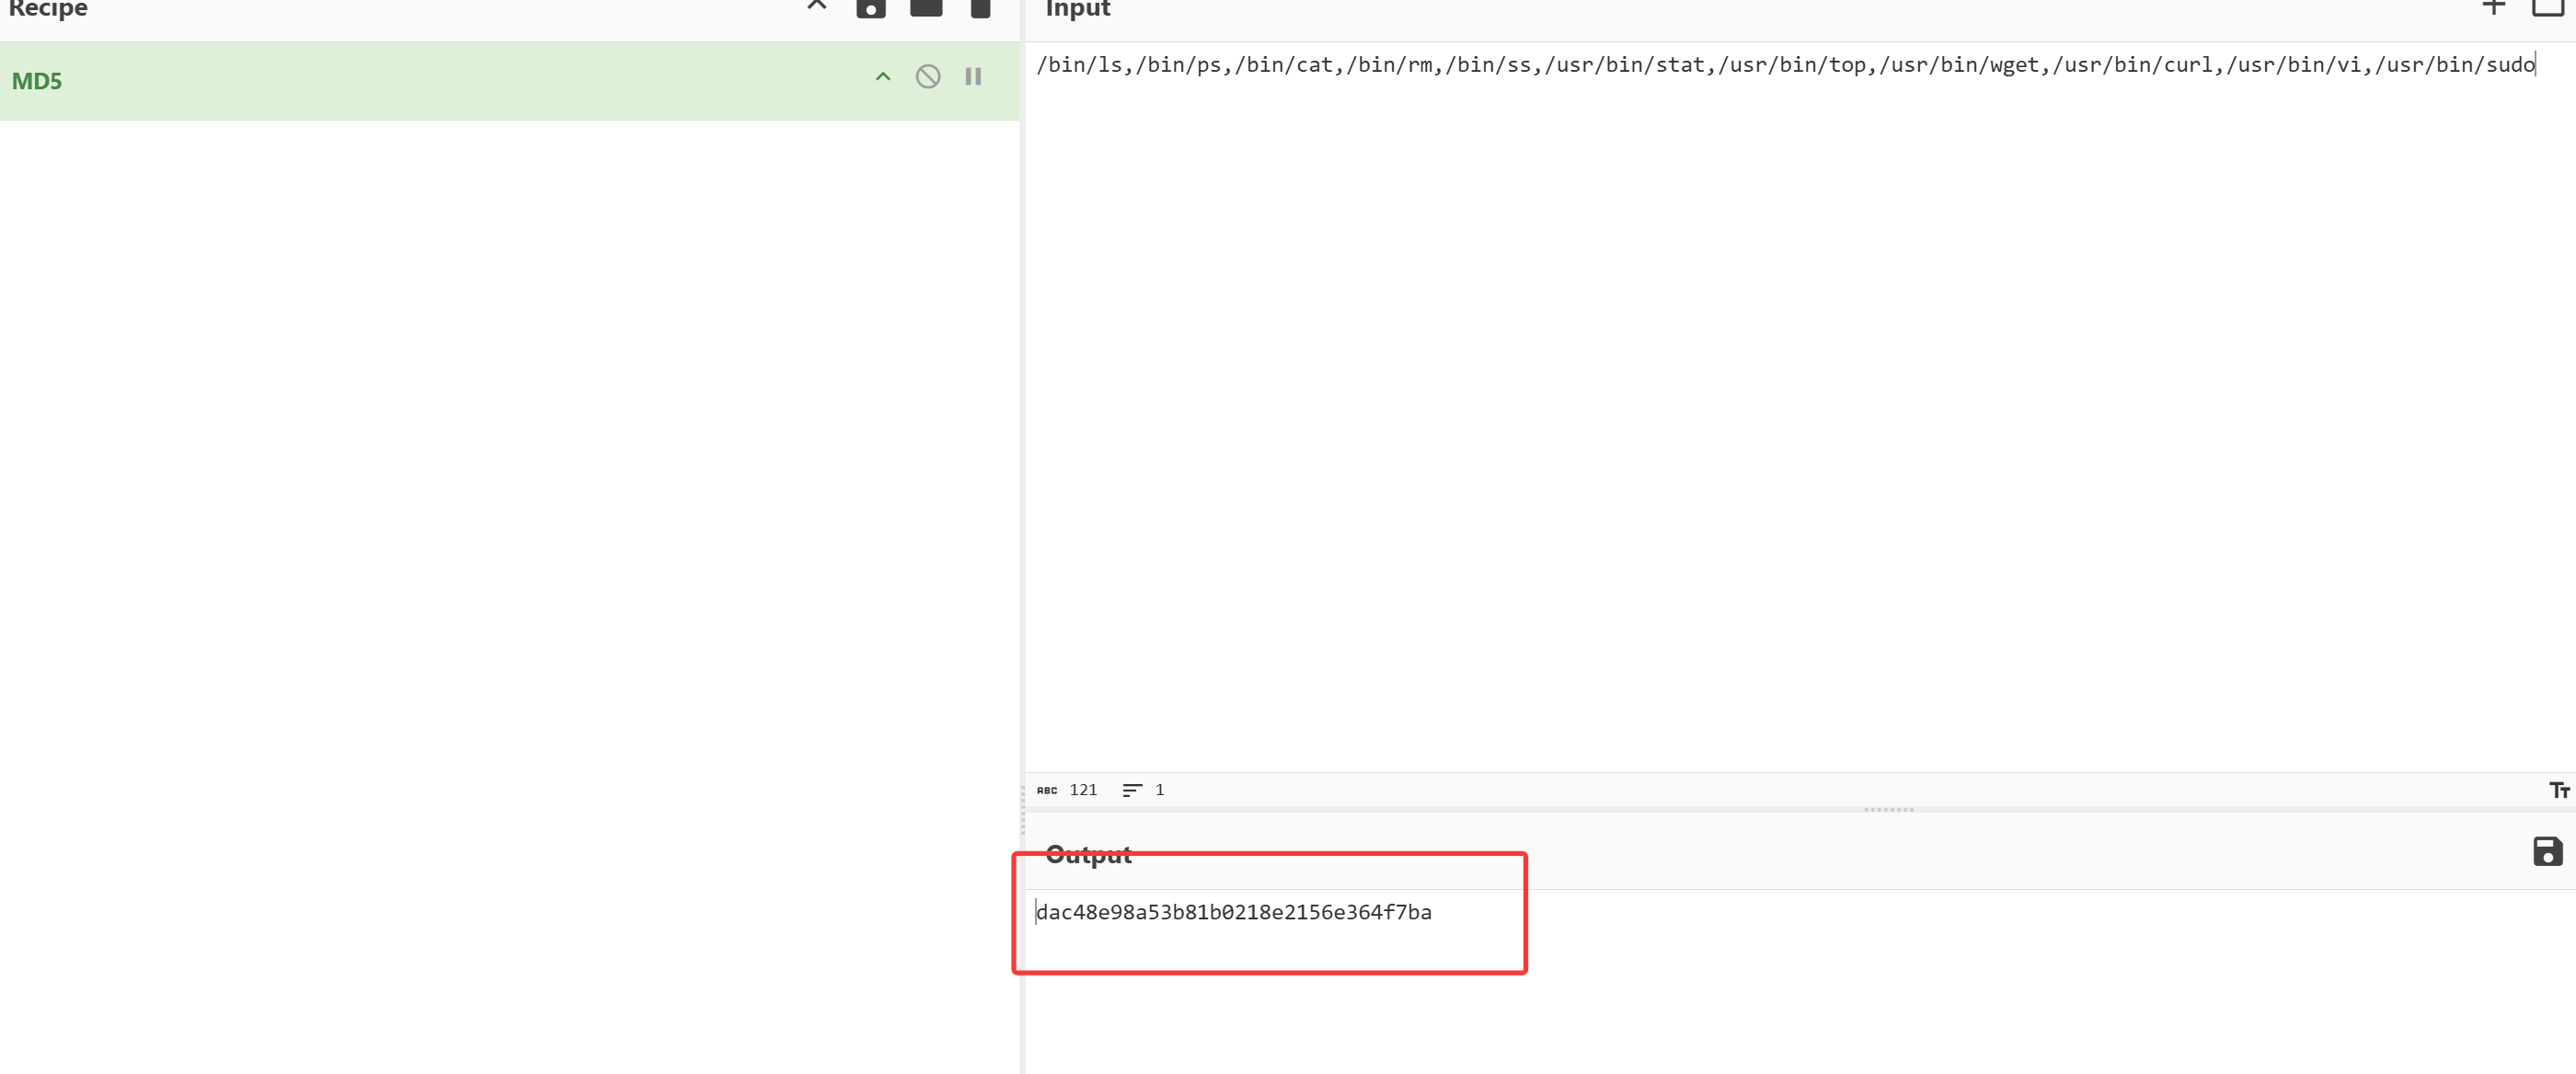Hide MD5 operation arguments with green chevron
Screen dimensions: 2576x1074
coord(882,77)
